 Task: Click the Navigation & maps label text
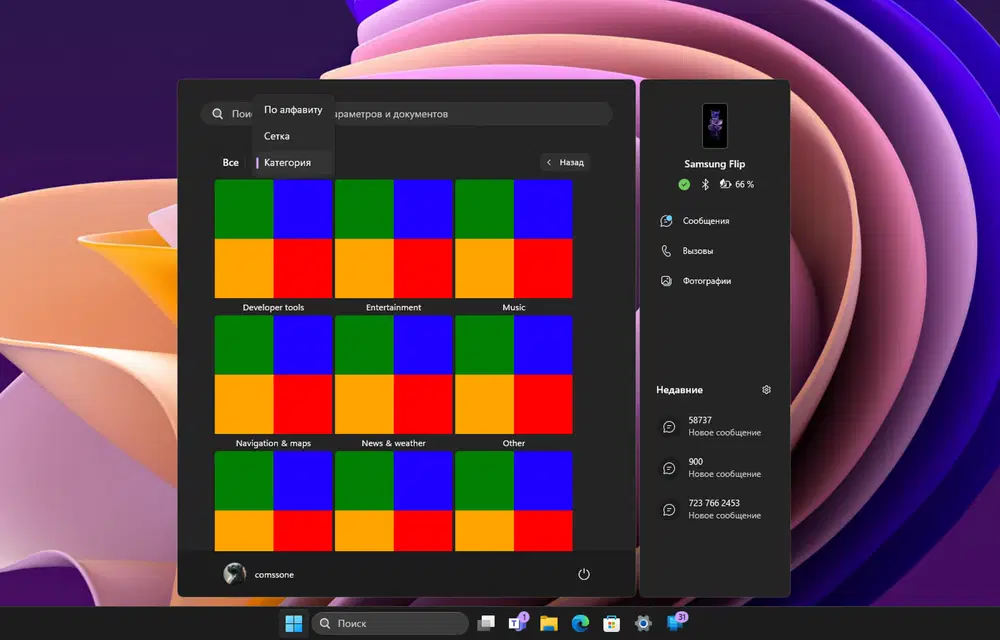tap(274, 443)
